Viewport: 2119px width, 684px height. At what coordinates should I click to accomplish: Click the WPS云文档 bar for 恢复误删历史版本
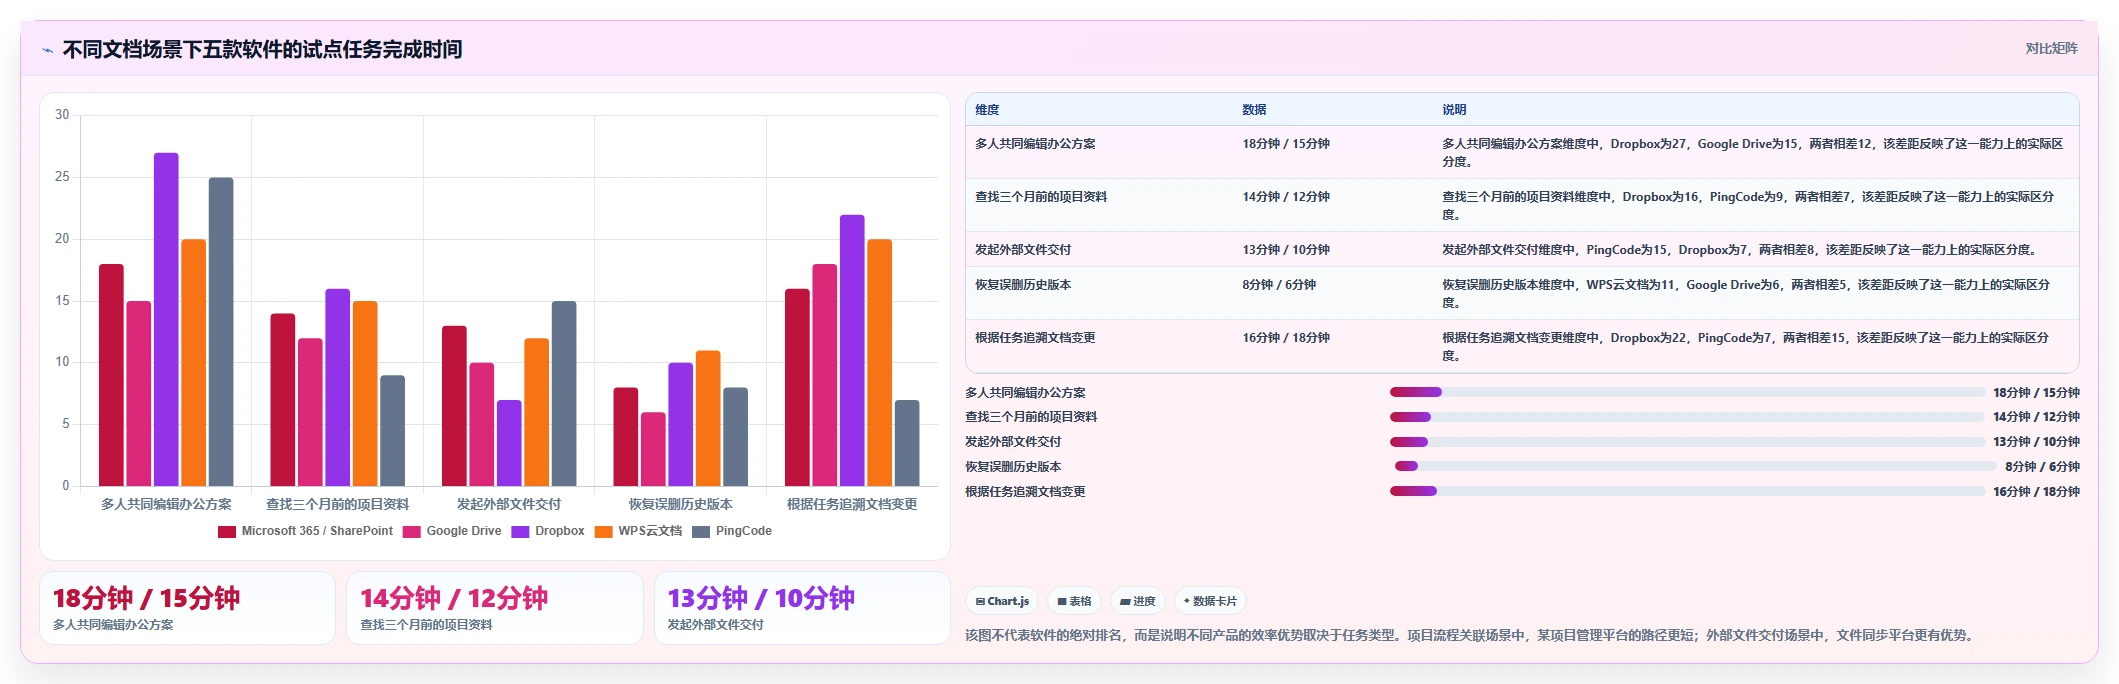[x=708, y=418]
